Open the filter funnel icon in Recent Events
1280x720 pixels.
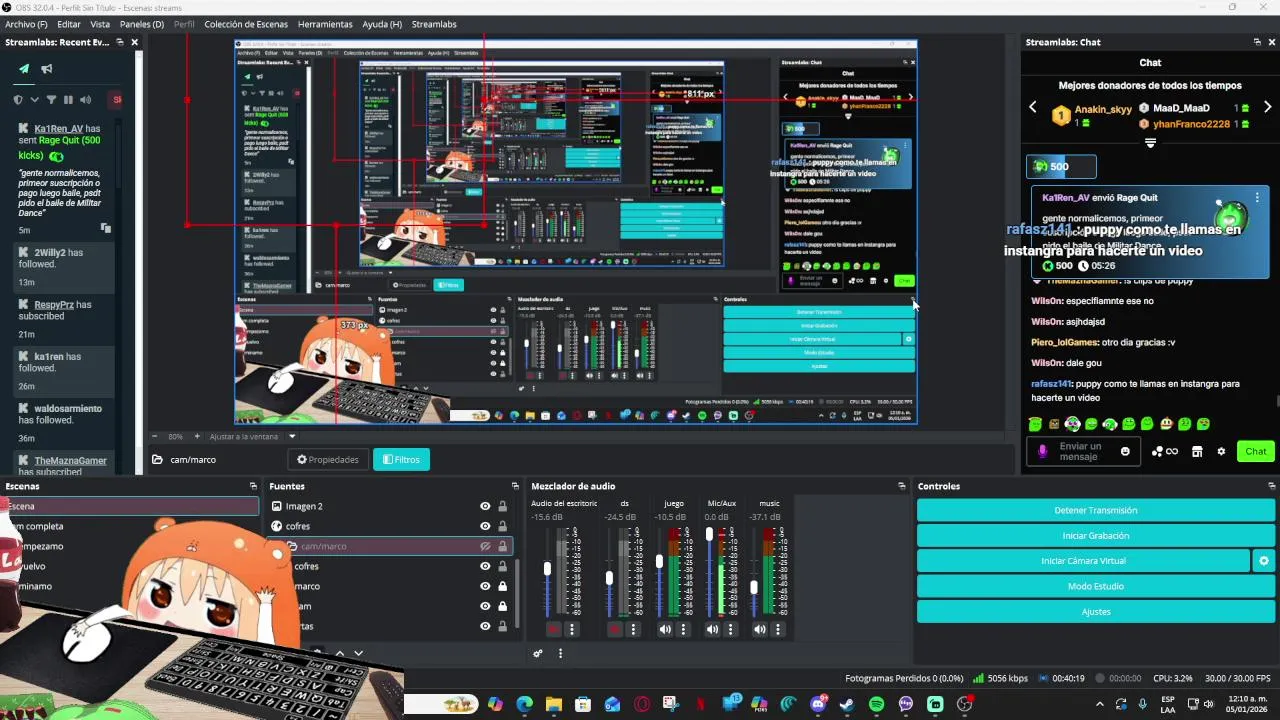51,100
